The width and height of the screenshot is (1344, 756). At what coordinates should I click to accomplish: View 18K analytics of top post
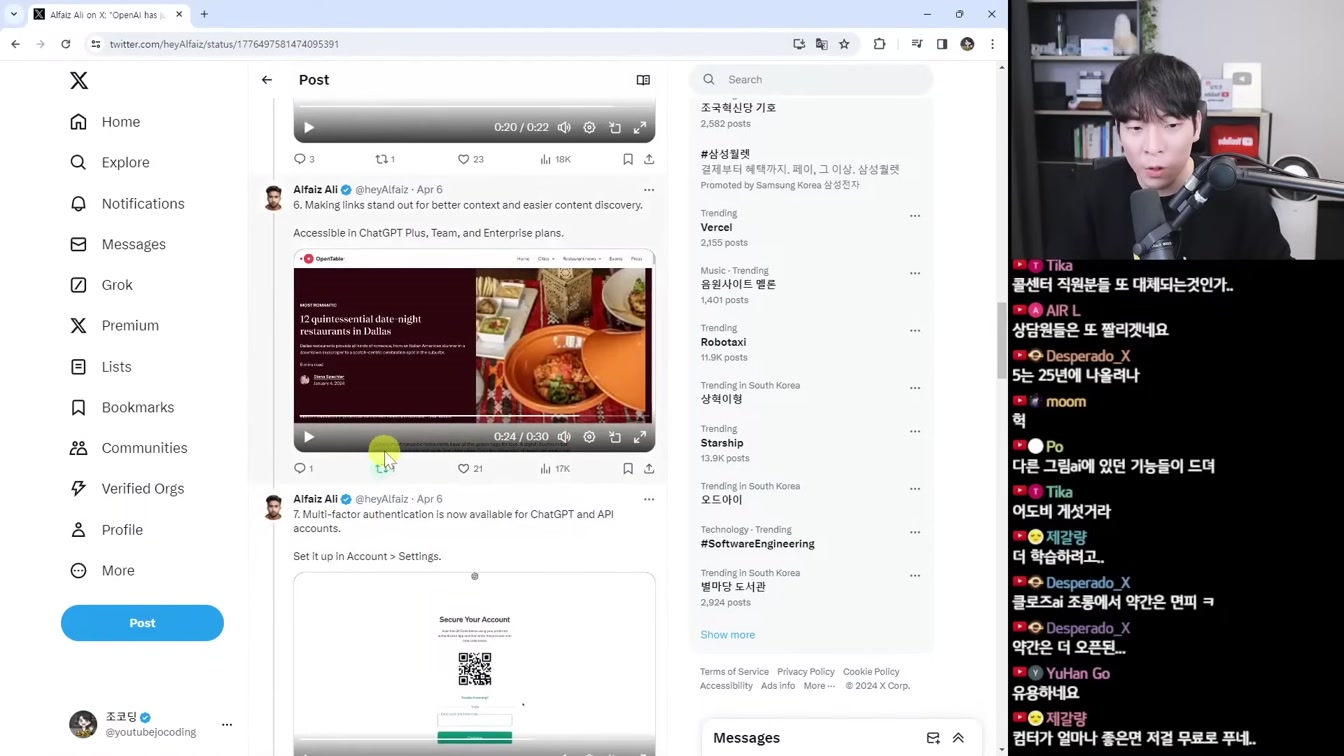point(555,159)
